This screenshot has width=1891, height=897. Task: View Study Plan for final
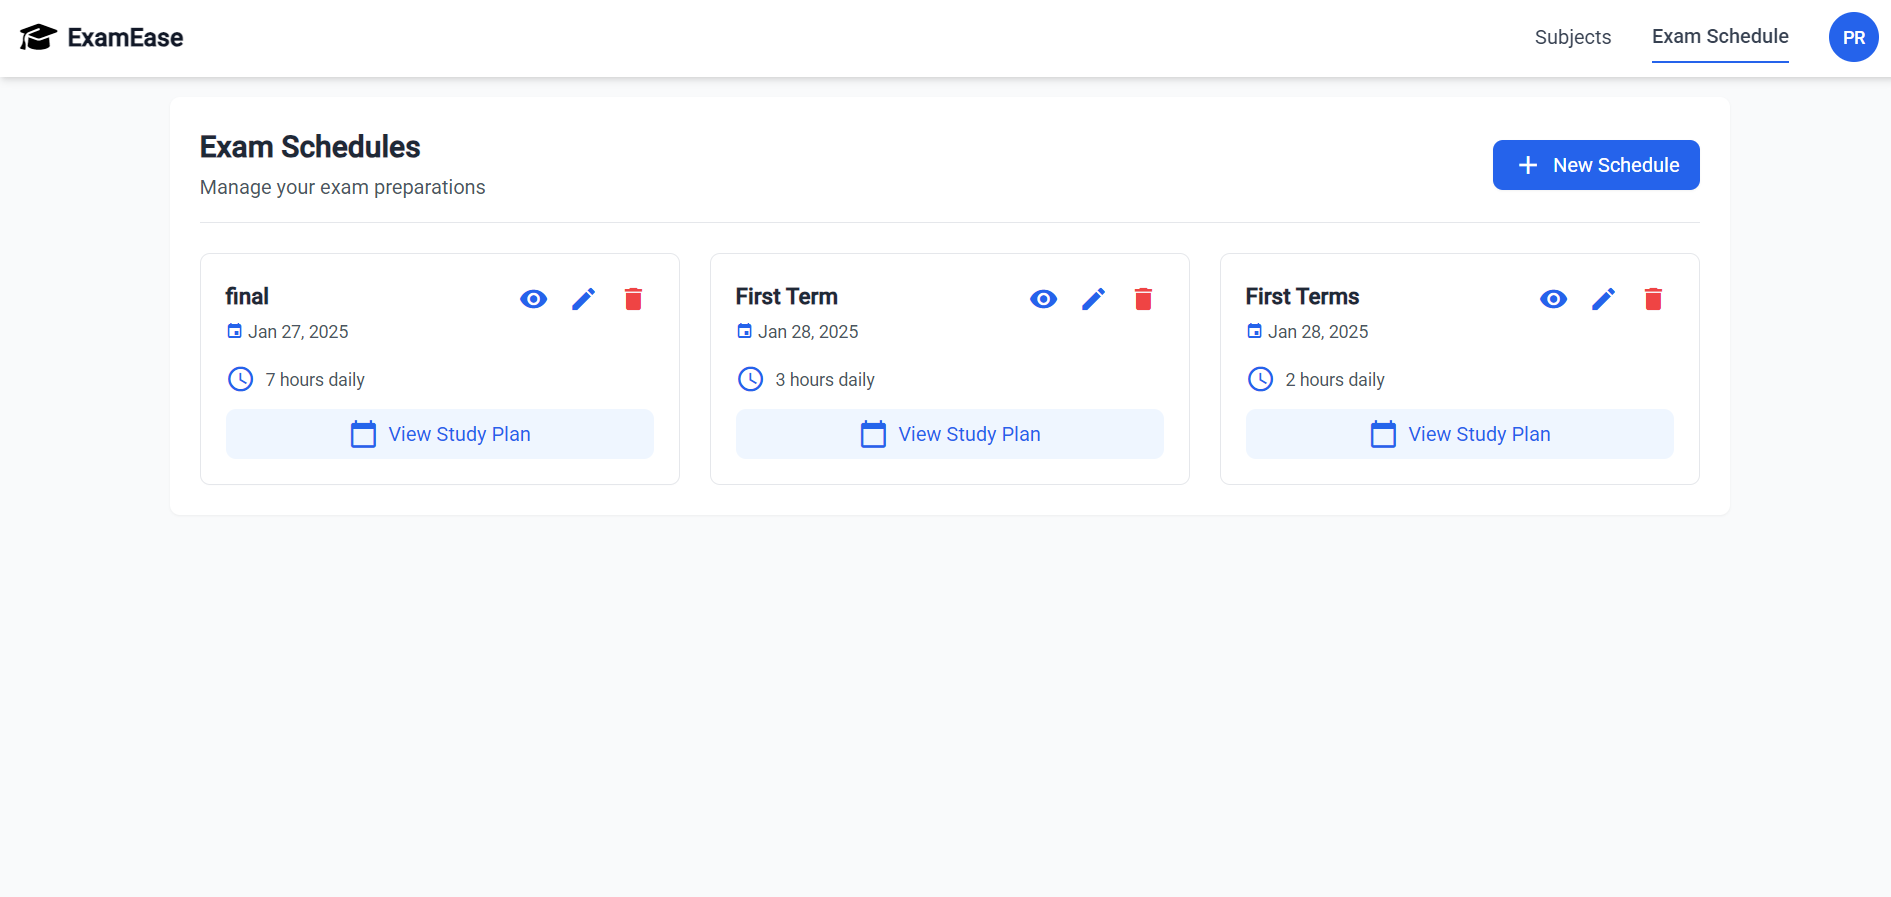[440, 434]
